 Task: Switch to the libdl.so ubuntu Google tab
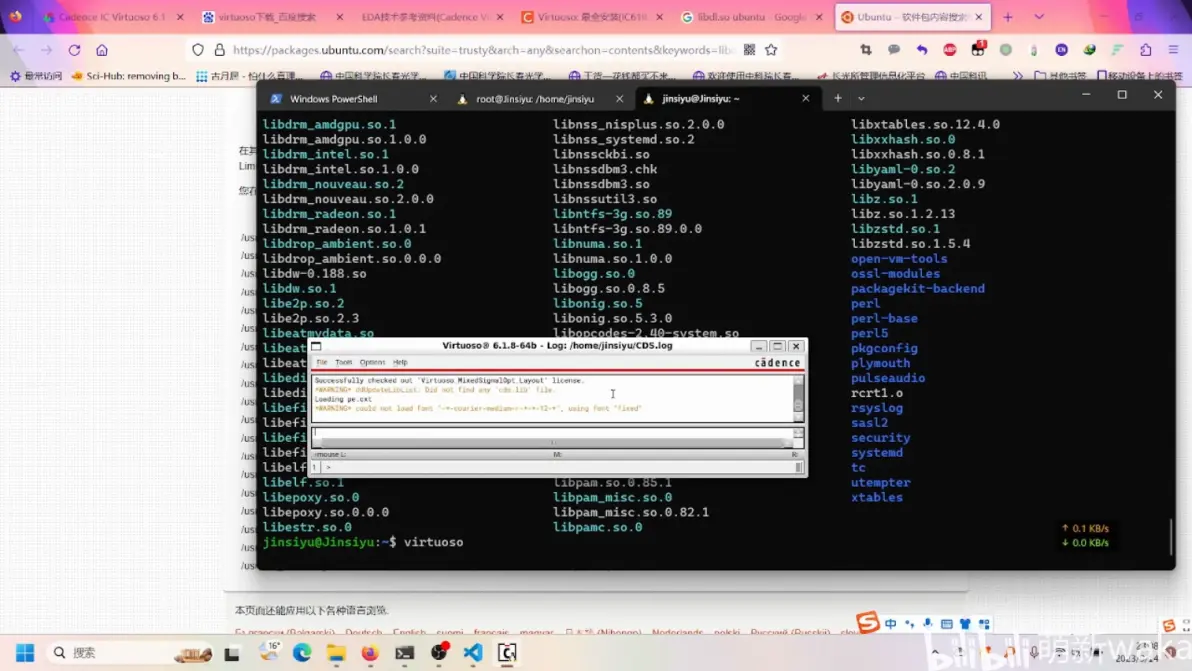click(751, 17)
